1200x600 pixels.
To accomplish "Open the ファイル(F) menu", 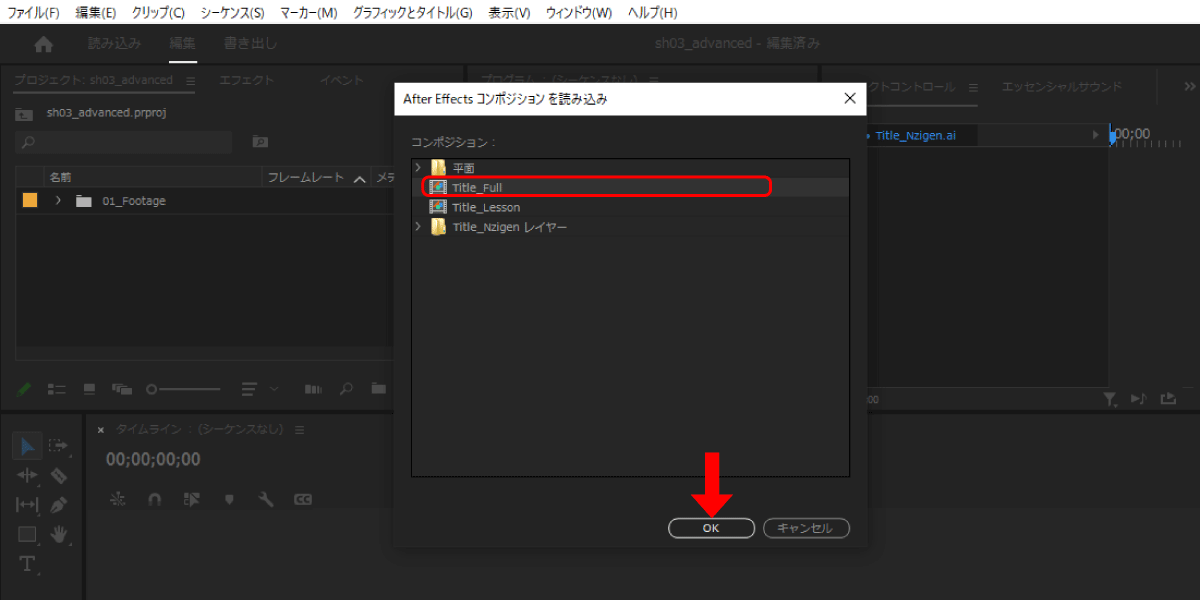I will (33, 13).
